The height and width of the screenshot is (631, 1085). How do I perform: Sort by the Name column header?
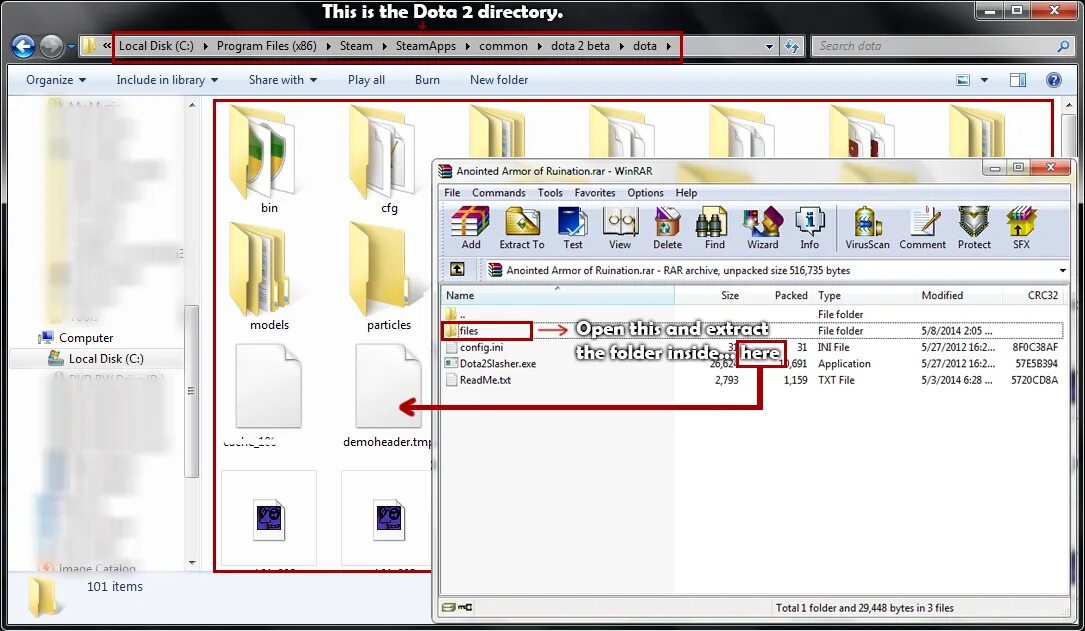coord(557,295)
